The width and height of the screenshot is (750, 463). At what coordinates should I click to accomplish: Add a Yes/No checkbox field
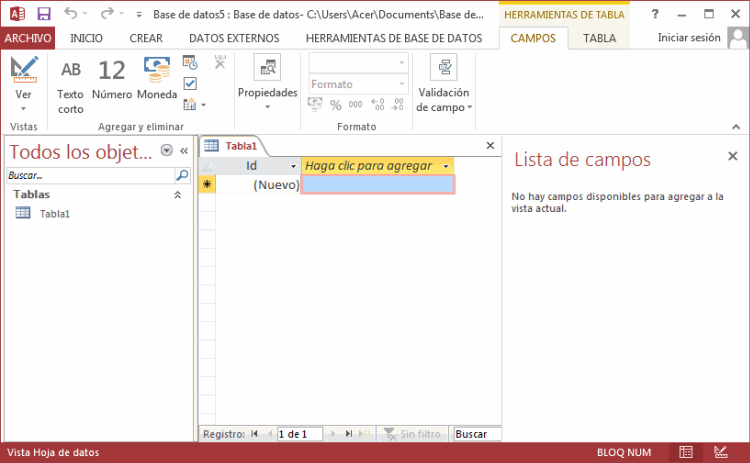coord(190,83)
